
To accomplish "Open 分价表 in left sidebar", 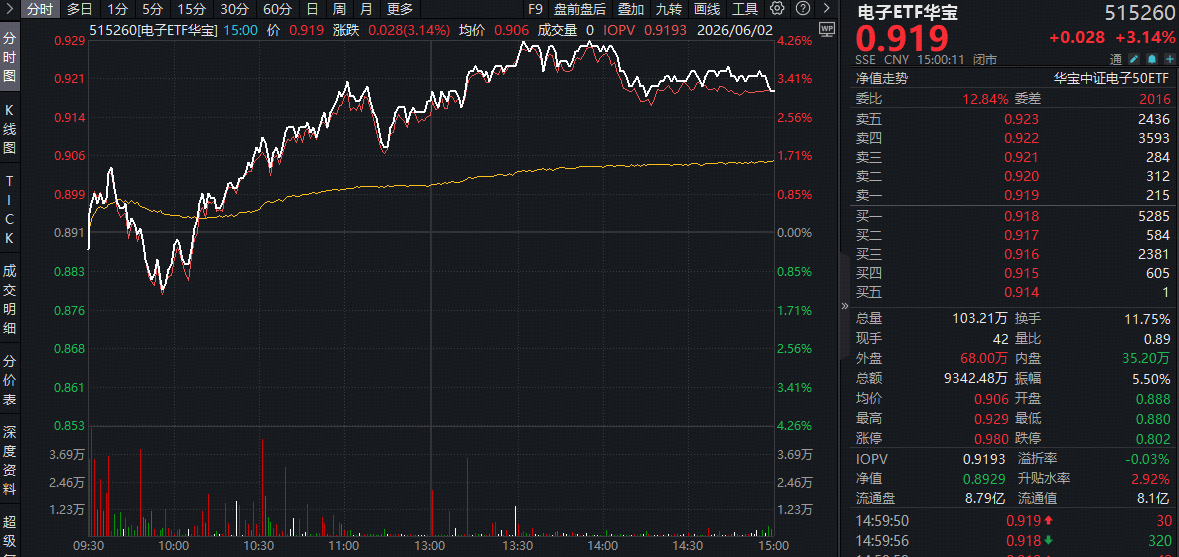I will tap(10, 380).
